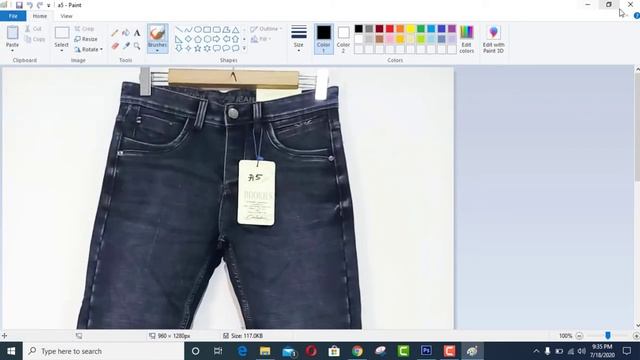Pick the green color swatch
Viewport: 640px width, 360px height.
tap(421, 29)
